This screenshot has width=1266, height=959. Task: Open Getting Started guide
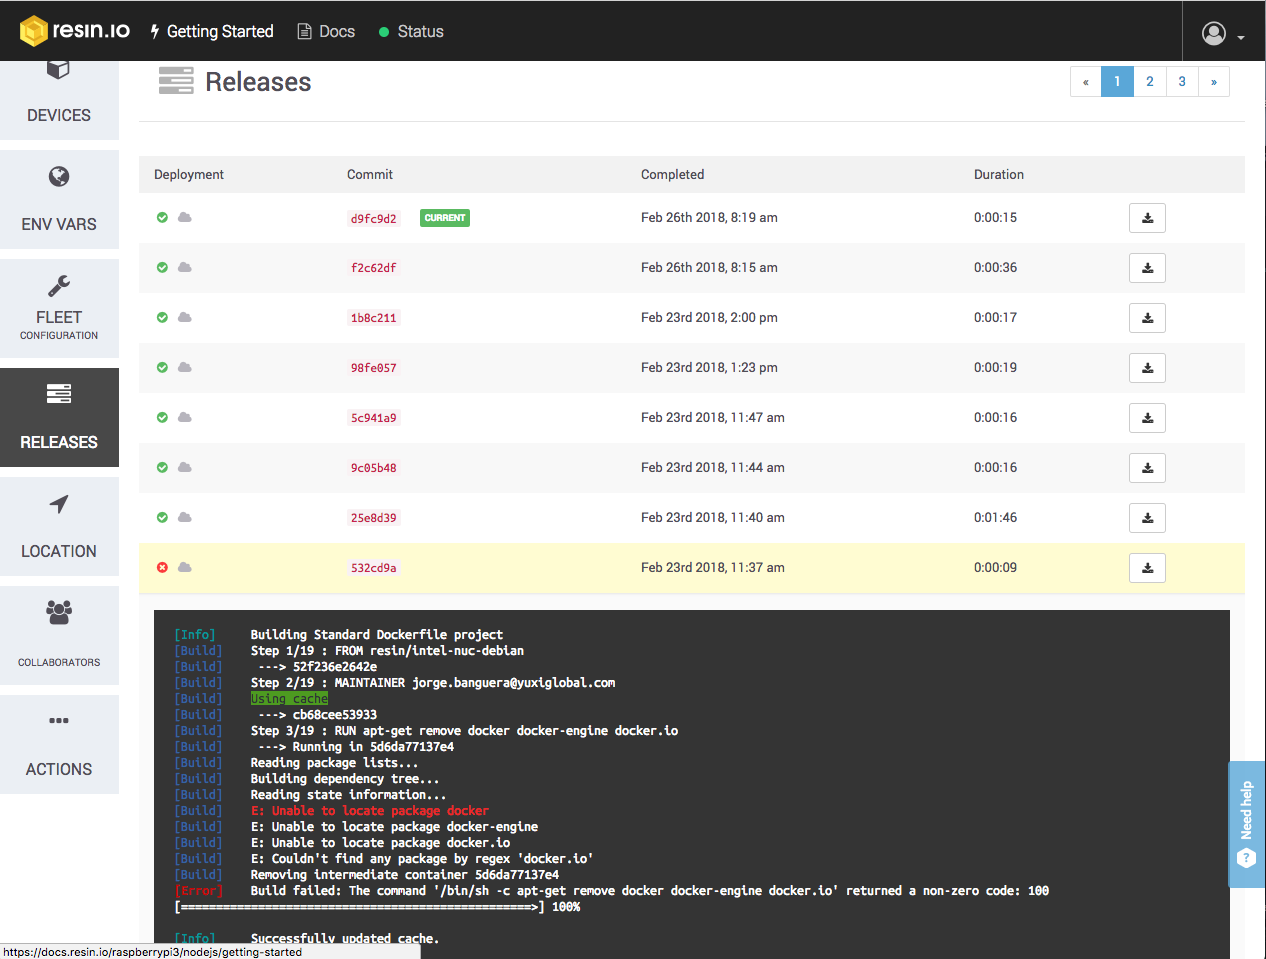click(211, 31)
